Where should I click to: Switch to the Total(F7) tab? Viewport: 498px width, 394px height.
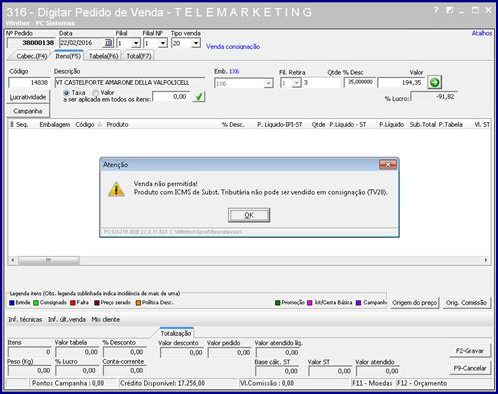[139, 56]
